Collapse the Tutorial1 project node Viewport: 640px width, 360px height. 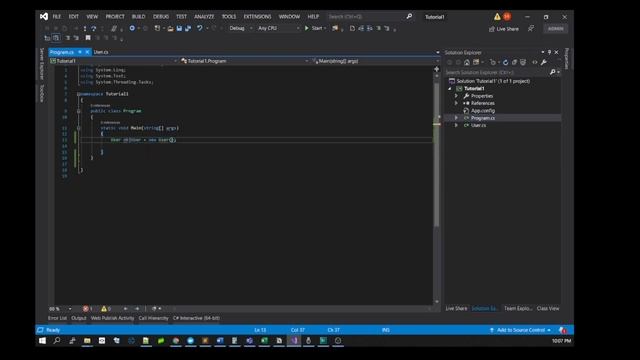point(450,89)
